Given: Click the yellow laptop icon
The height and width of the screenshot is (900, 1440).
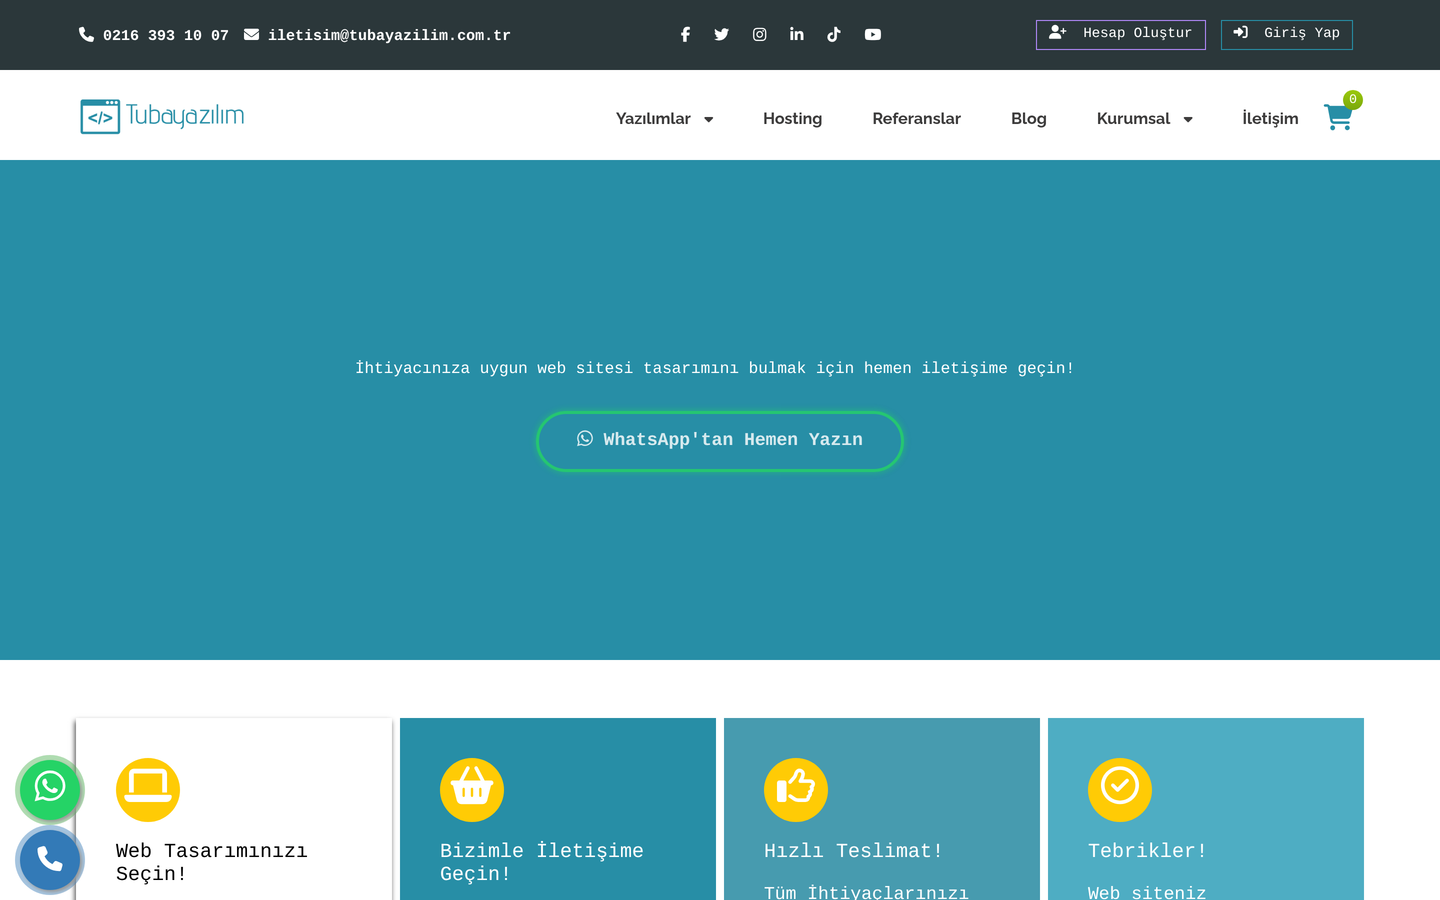Looking at the screenshot, I should coord(148,789).
